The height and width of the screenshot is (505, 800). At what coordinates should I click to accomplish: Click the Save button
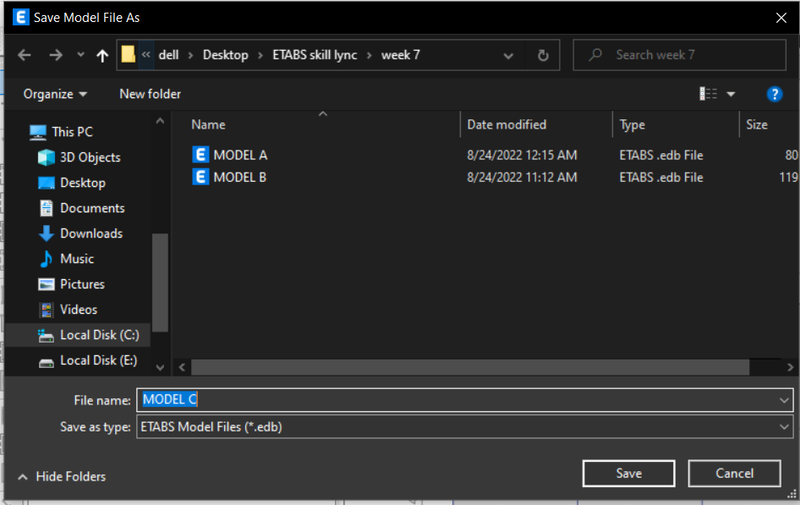pos(629,474)
